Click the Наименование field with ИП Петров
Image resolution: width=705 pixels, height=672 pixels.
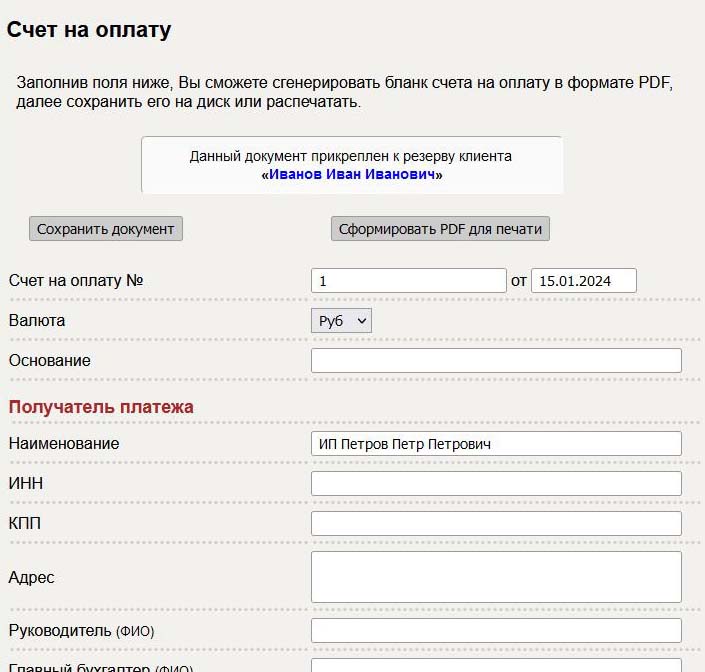(x=496, y=444)
